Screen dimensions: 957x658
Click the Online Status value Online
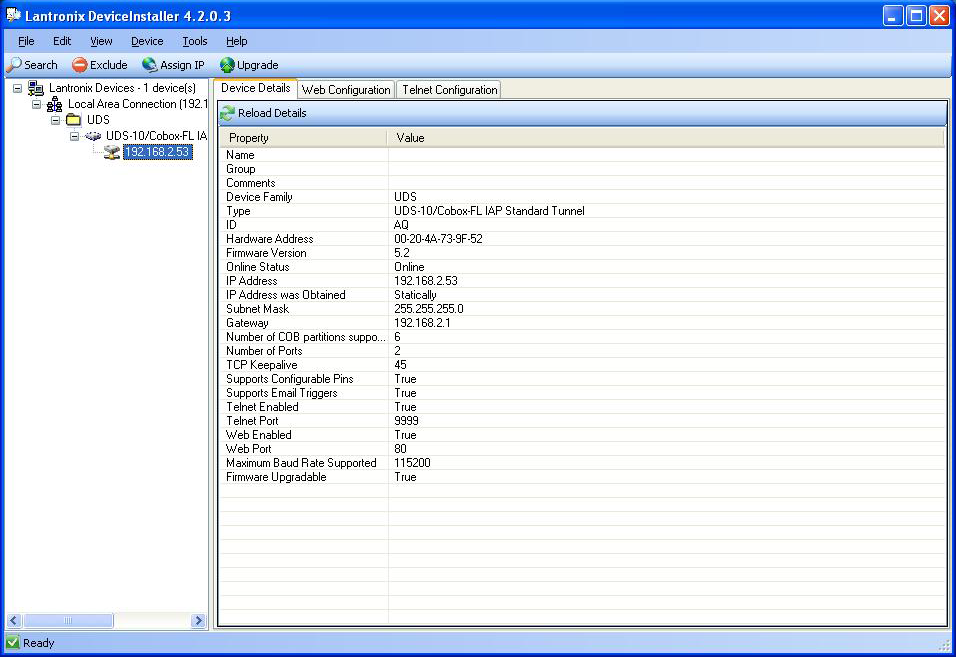[x=409, y=267]
